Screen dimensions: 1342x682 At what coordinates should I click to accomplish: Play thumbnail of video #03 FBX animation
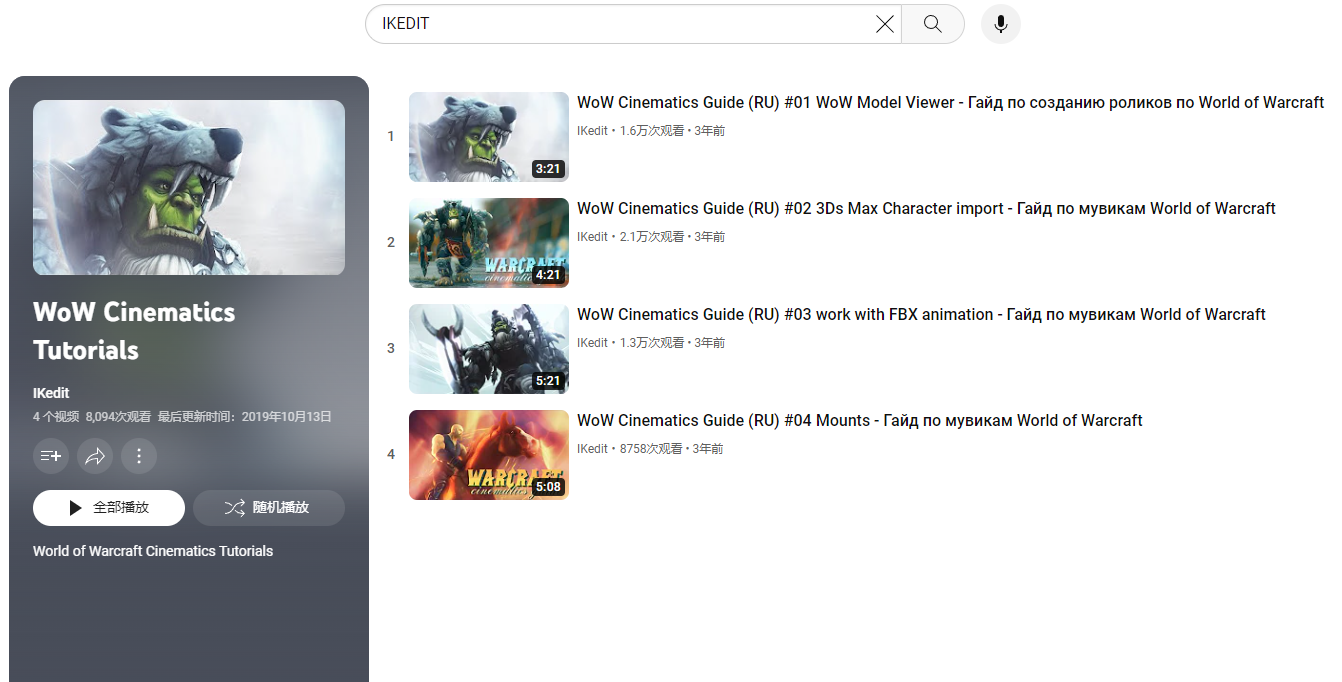[x=488, y=349]
